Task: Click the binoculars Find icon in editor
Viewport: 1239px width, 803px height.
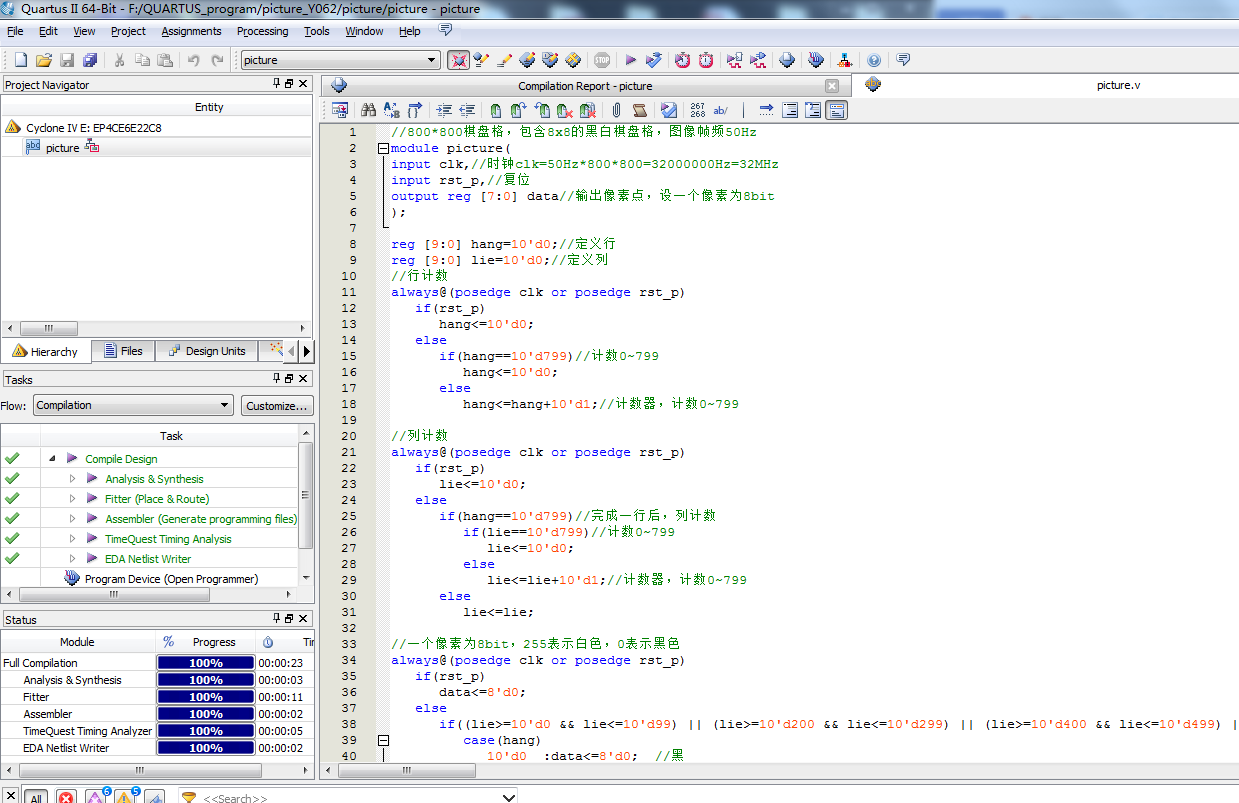Action: (368, 110)
